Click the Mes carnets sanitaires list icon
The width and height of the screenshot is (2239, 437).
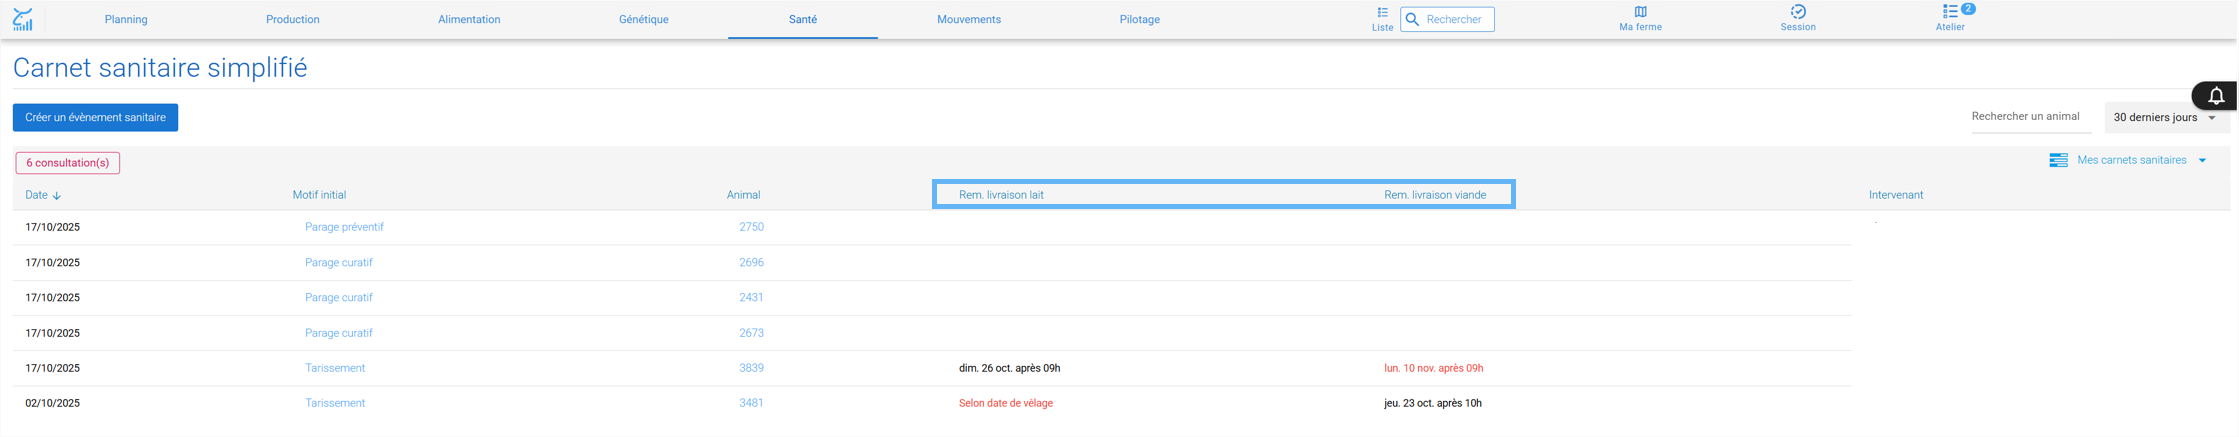[x=2058, y=160]
